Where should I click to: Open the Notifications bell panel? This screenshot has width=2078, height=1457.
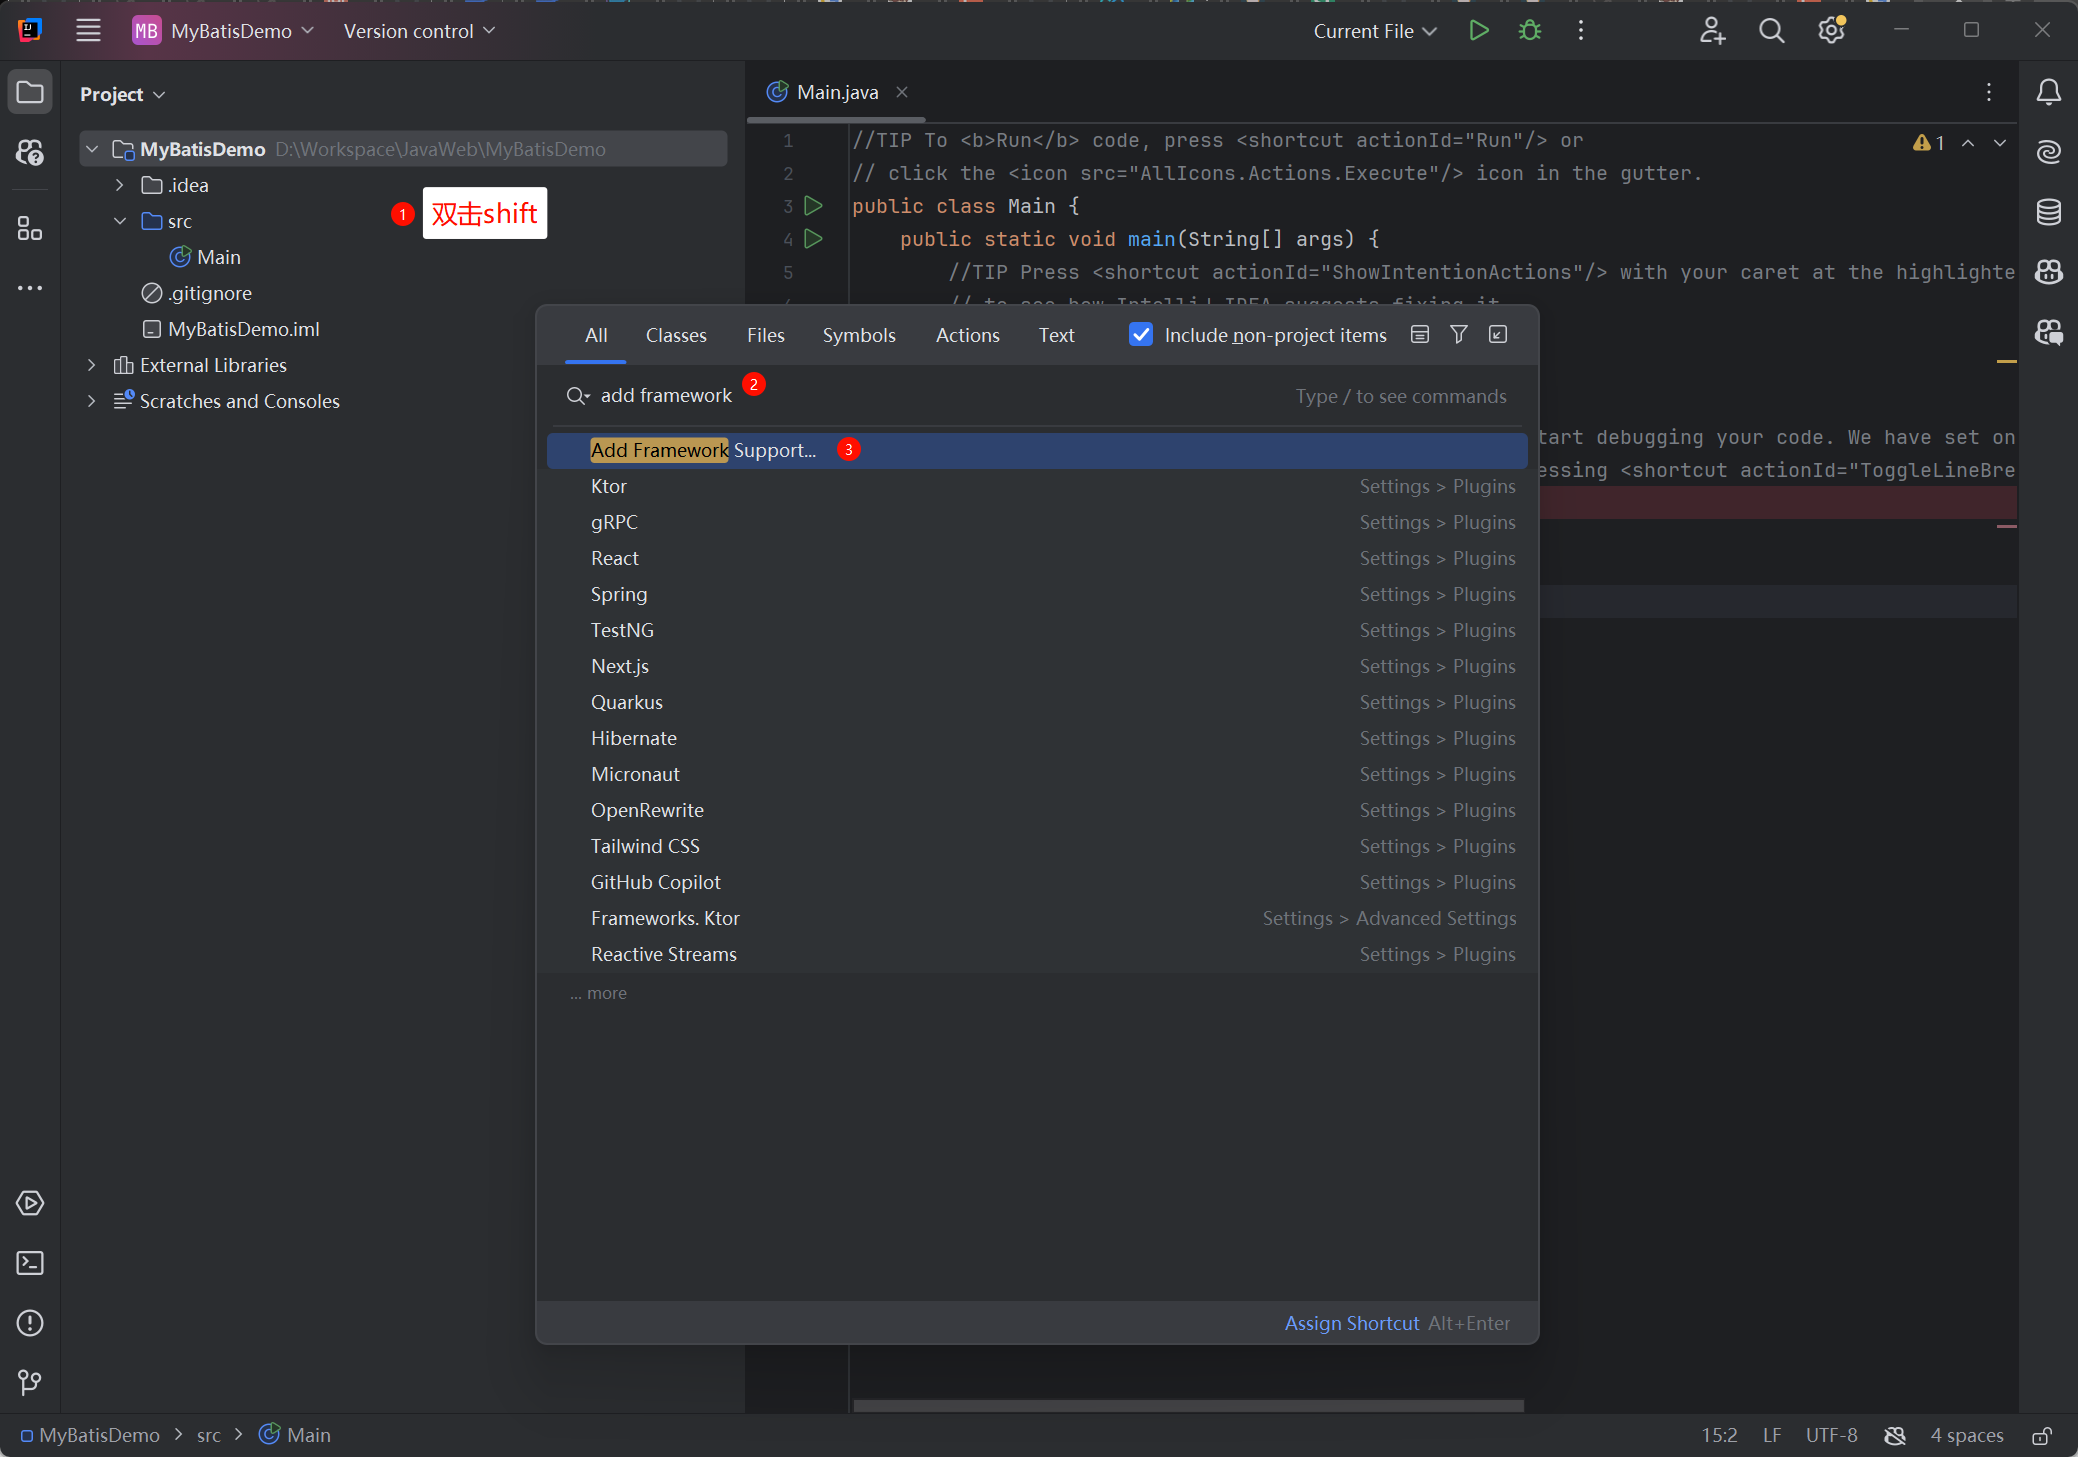point(2048,93)
